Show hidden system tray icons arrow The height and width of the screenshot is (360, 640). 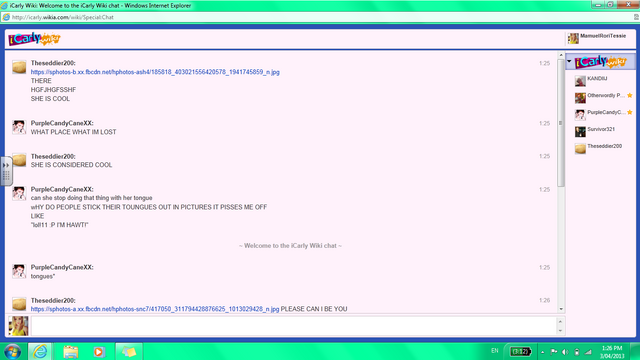coord(542,352)
